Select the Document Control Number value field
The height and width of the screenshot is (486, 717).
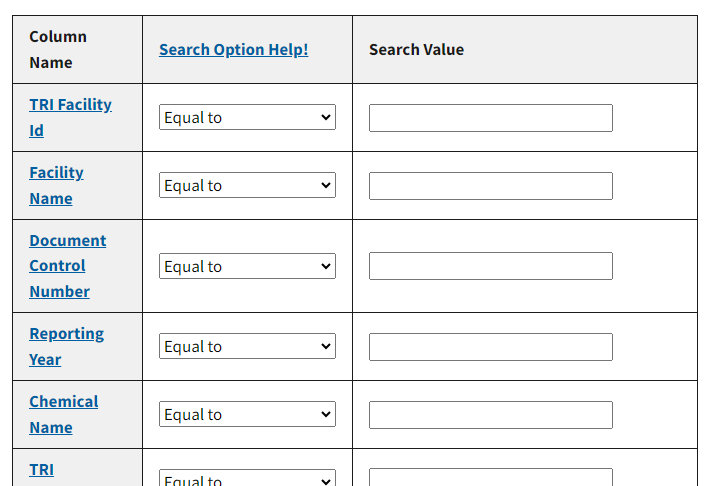point(490,266)
